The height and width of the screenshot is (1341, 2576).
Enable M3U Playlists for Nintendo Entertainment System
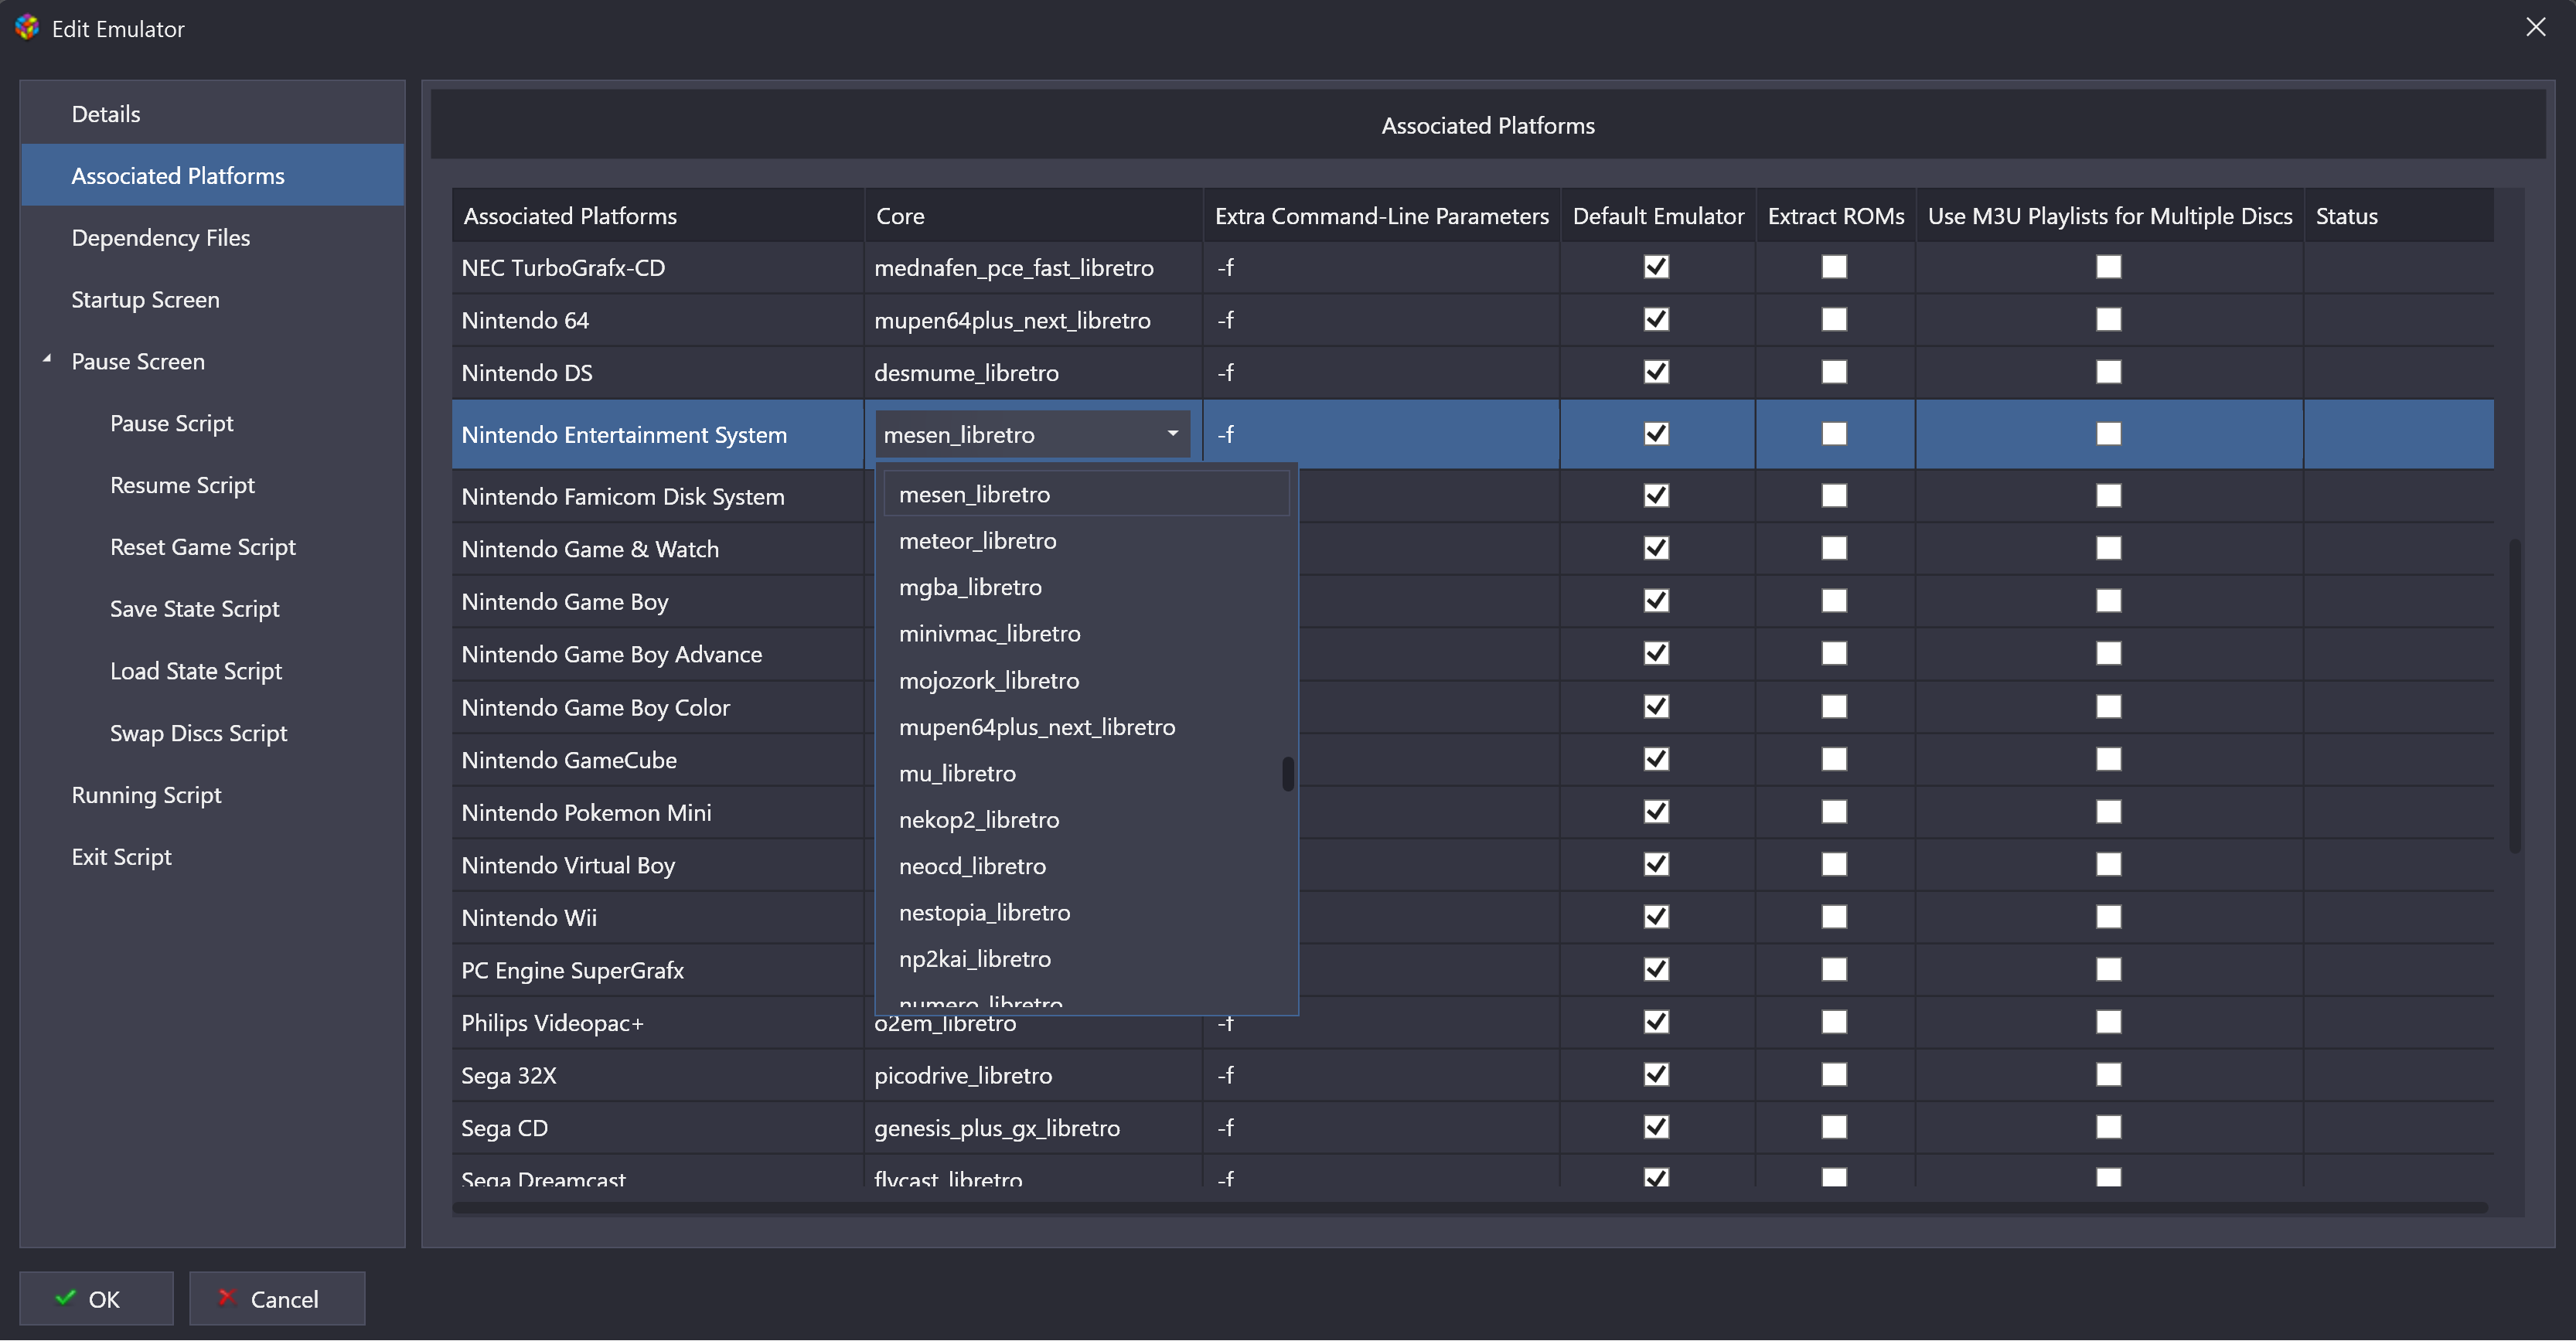coord(2109,434)
